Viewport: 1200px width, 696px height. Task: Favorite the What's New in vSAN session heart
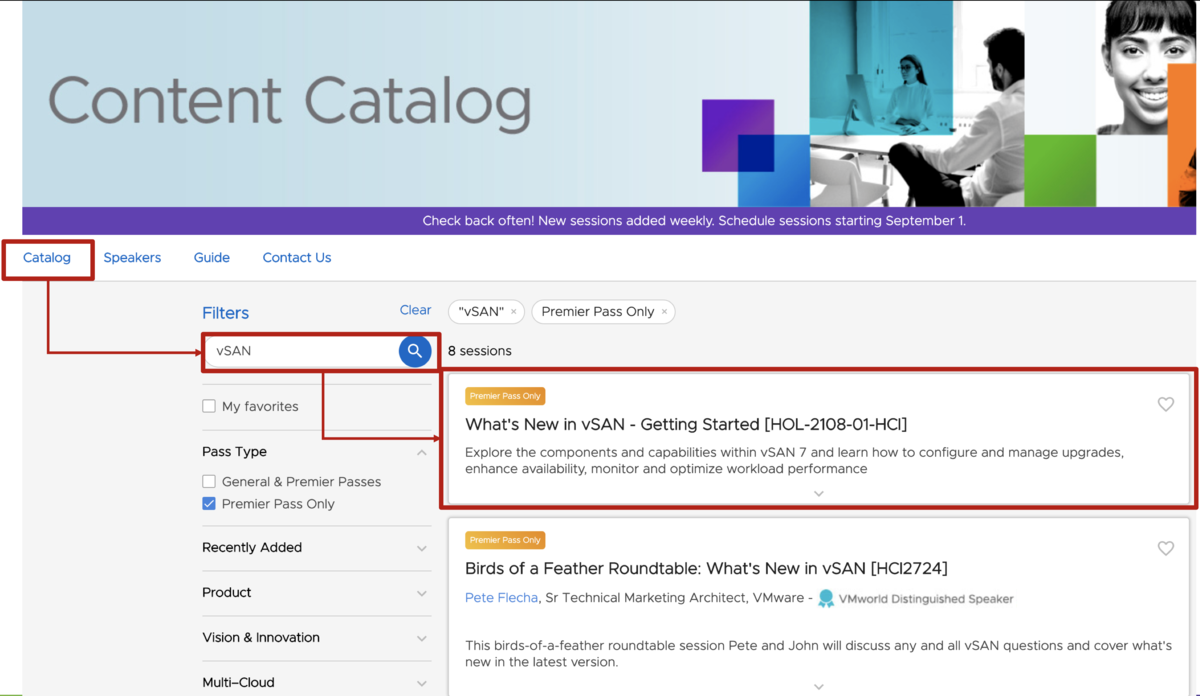(x=1165, y=404)
